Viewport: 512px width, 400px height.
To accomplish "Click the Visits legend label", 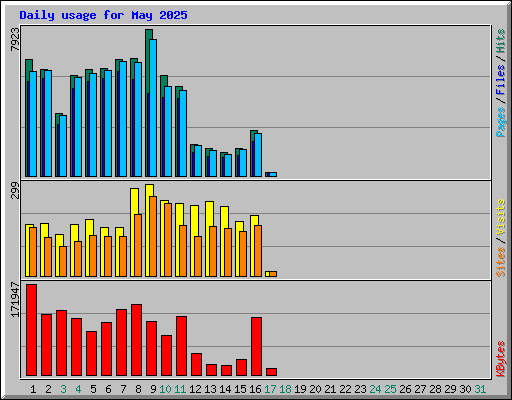I will pos(501,217).
